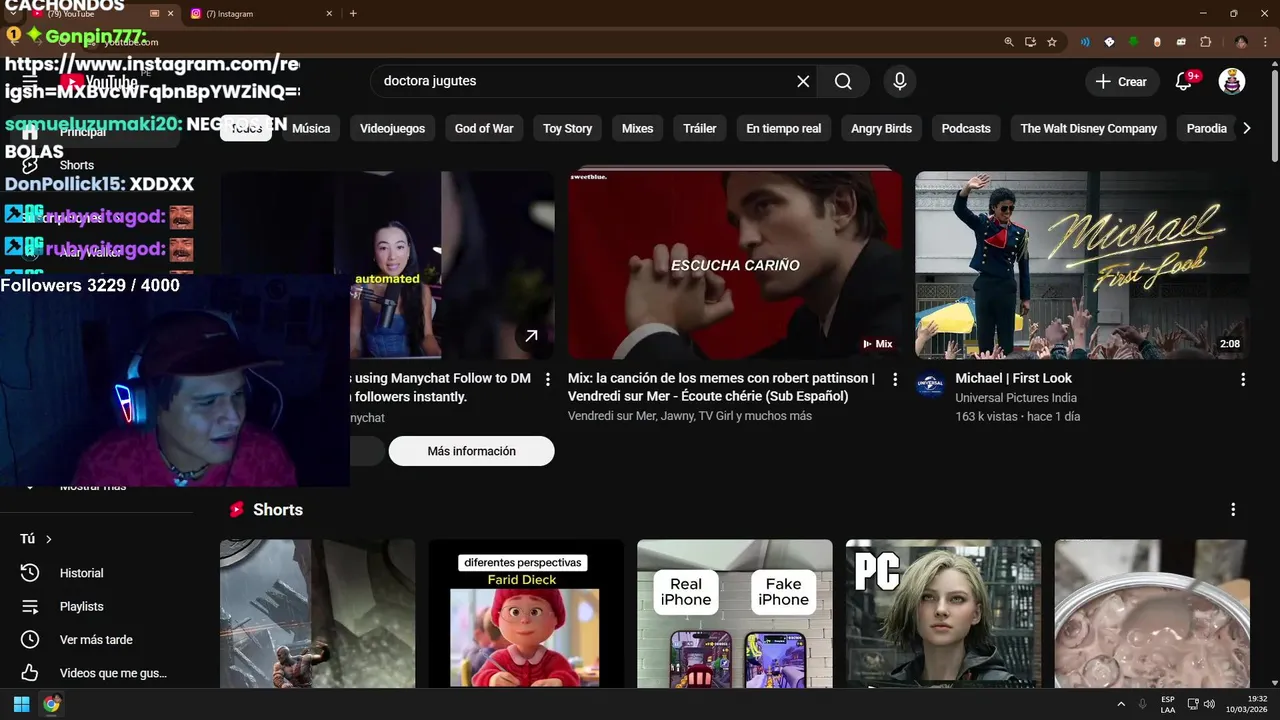Install the app via the address bar screen icon
1280x720 pixels.
click(1030, 42)
